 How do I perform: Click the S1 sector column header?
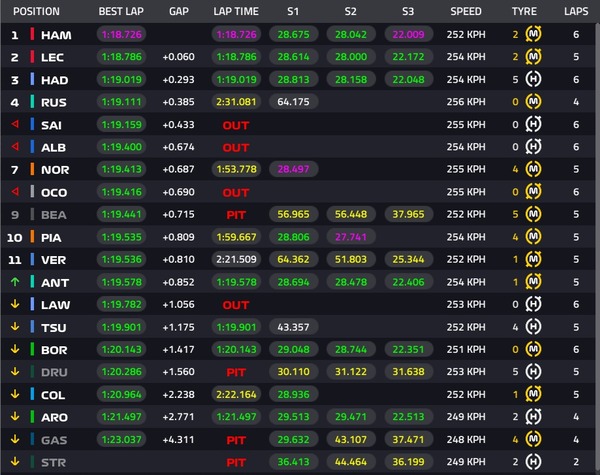pos(292,12)
